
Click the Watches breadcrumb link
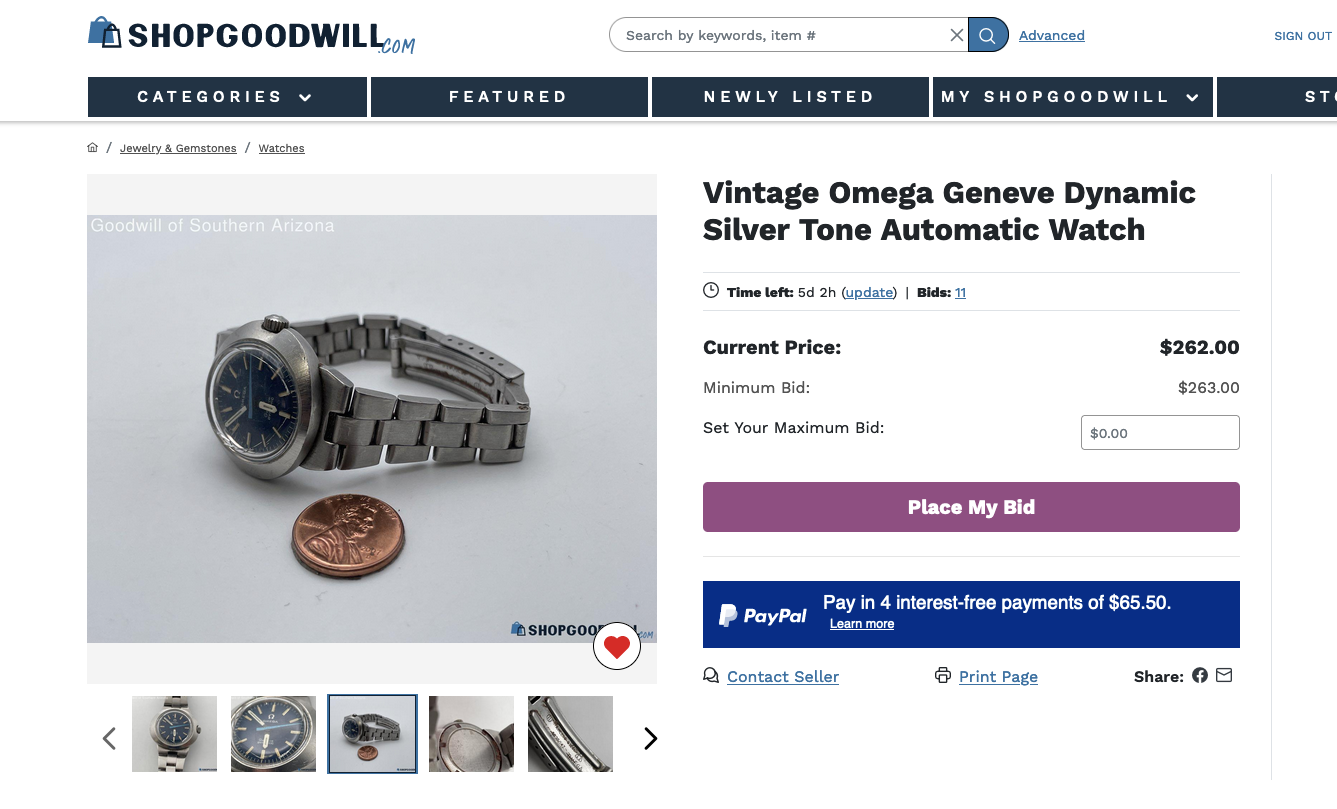281,148
